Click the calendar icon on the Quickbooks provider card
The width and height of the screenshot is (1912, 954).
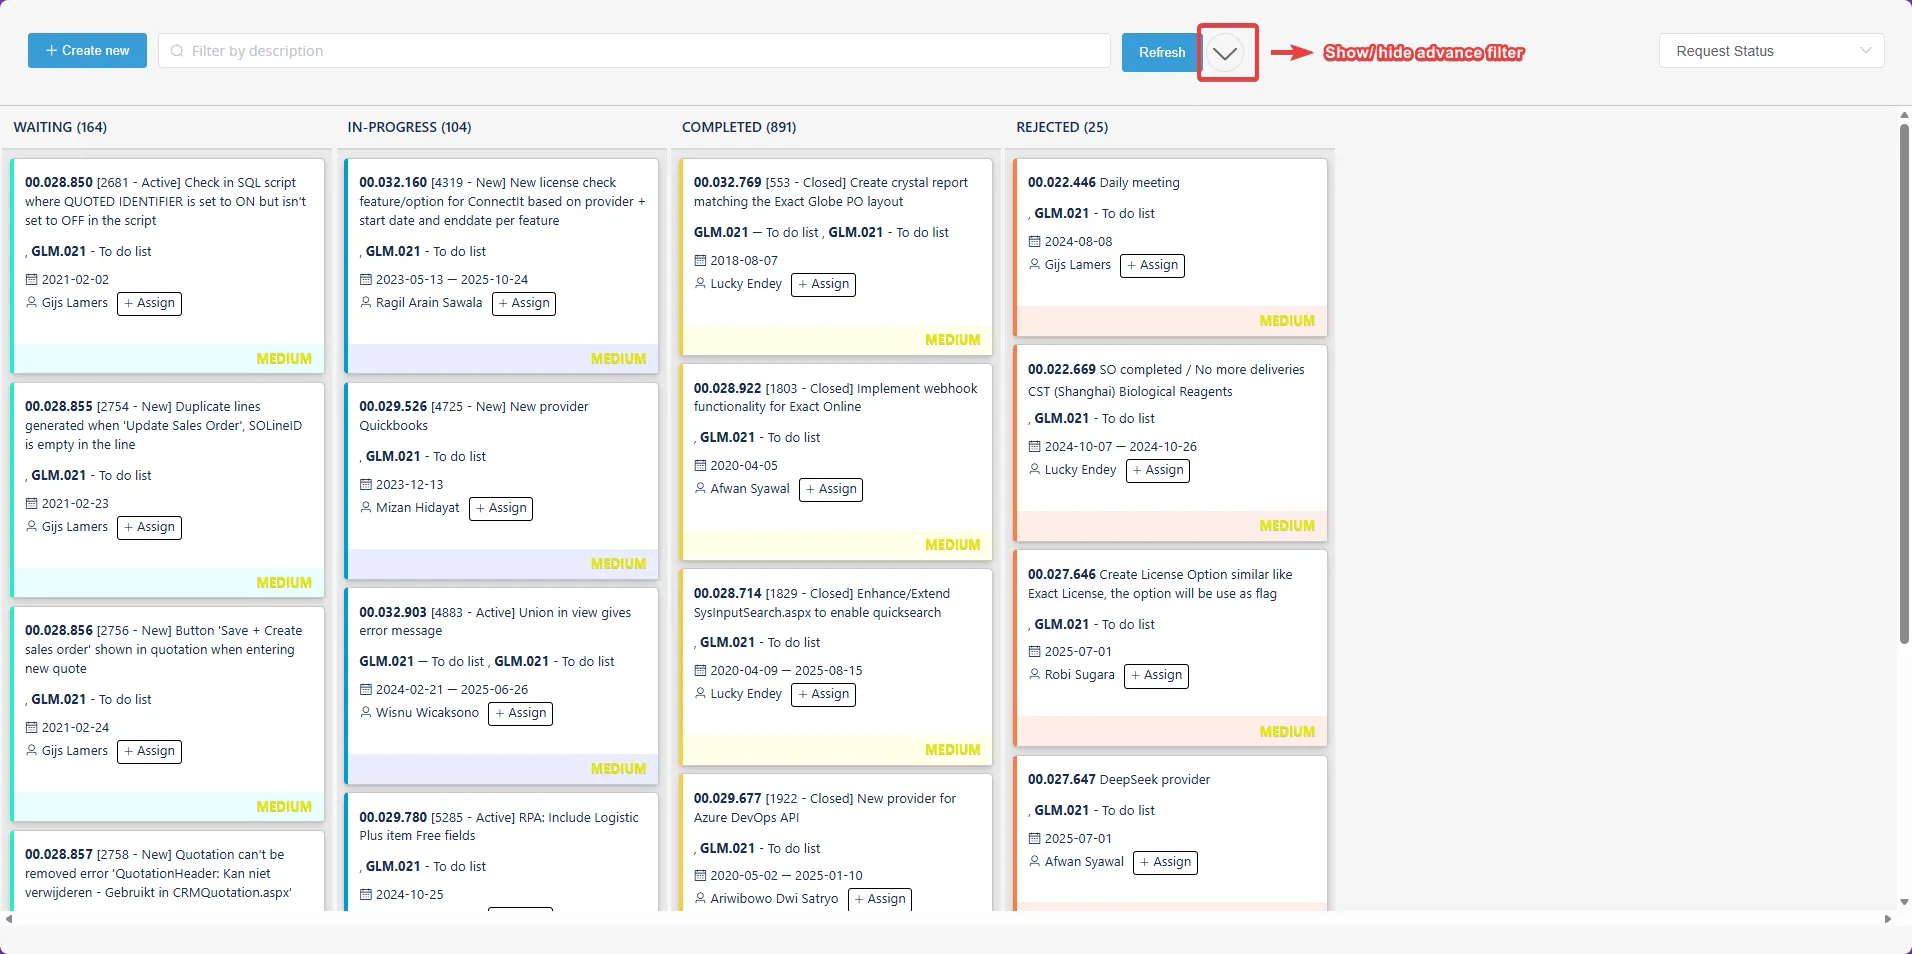tap(366, 484)
